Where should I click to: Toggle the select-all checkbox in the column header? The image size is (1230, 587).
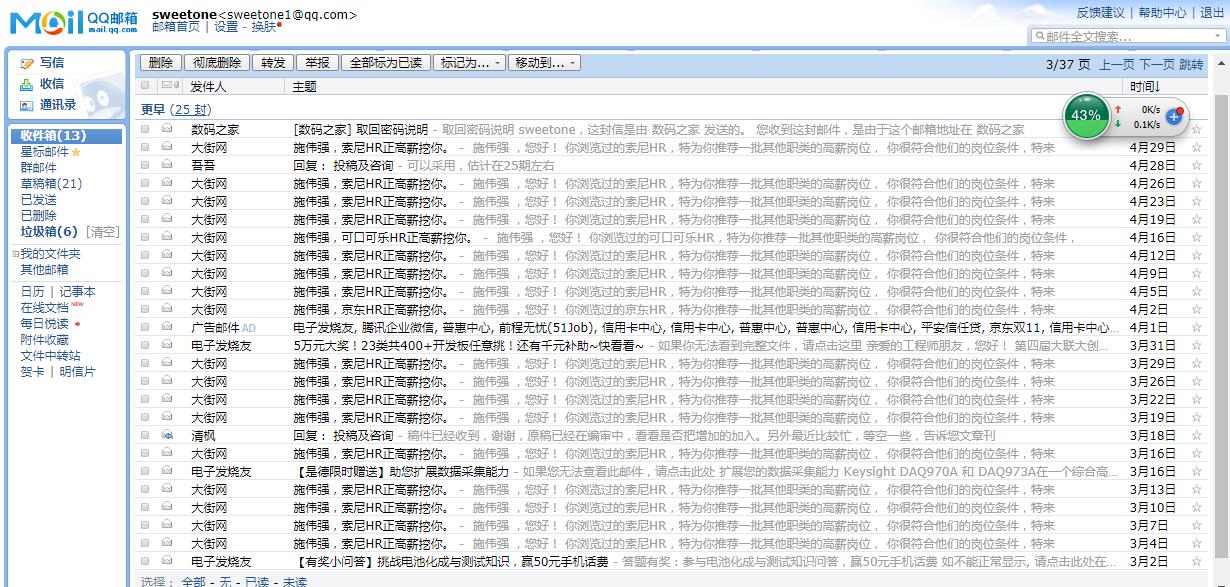(145, 86)
